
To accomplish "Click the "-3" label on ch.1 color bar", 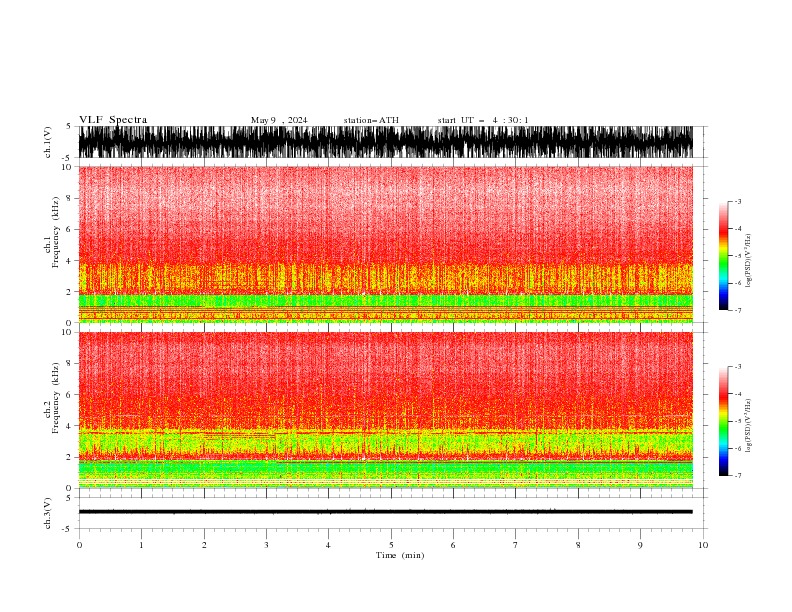I will (738, 201).
